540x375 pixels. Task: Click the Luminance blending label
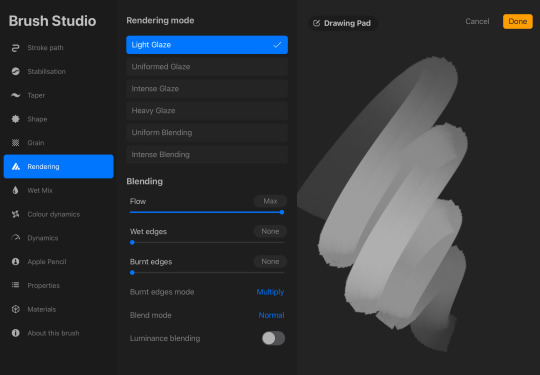(165, 338)
